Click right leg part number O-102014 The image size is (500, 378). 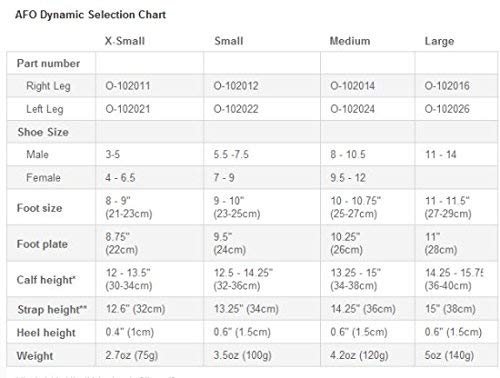point(352,86)
